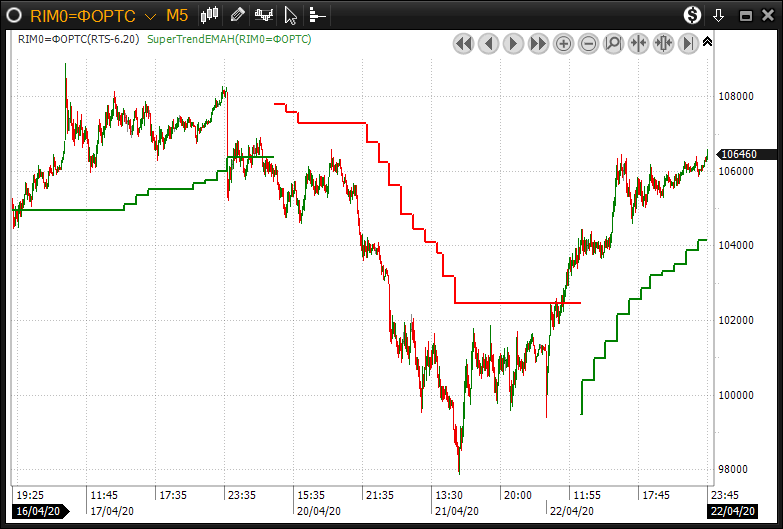Step chart one bar forward
Screen dimensions: 783x529
tap(513, 43)
